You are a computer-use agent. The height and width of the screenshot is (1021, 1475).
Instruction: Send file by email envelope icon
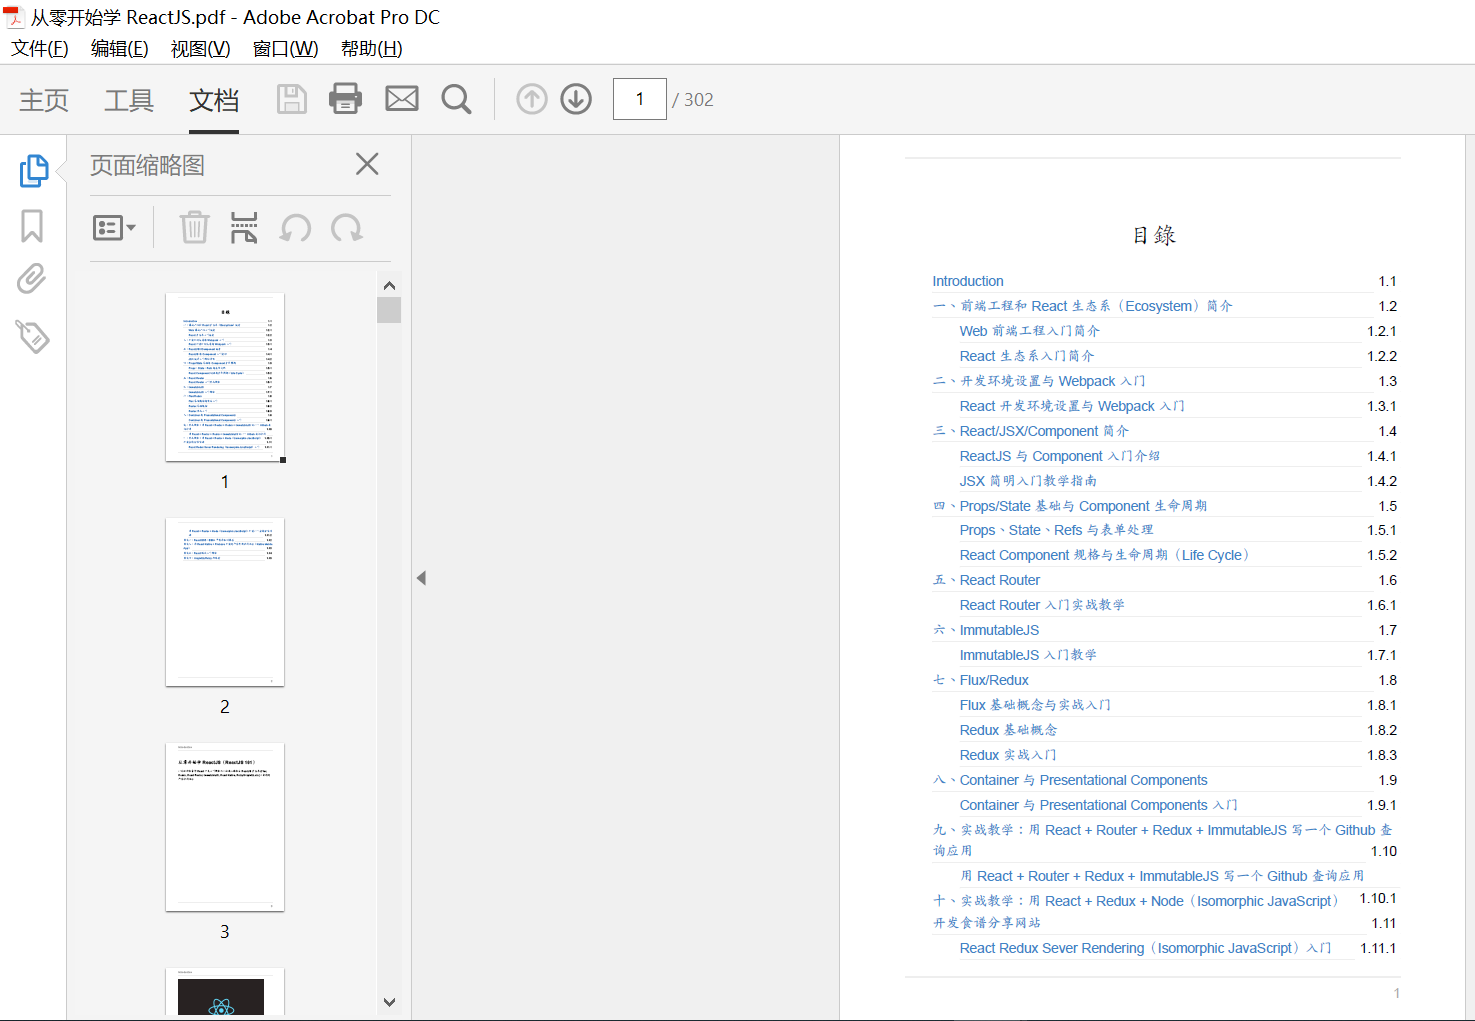click(402, 99)
